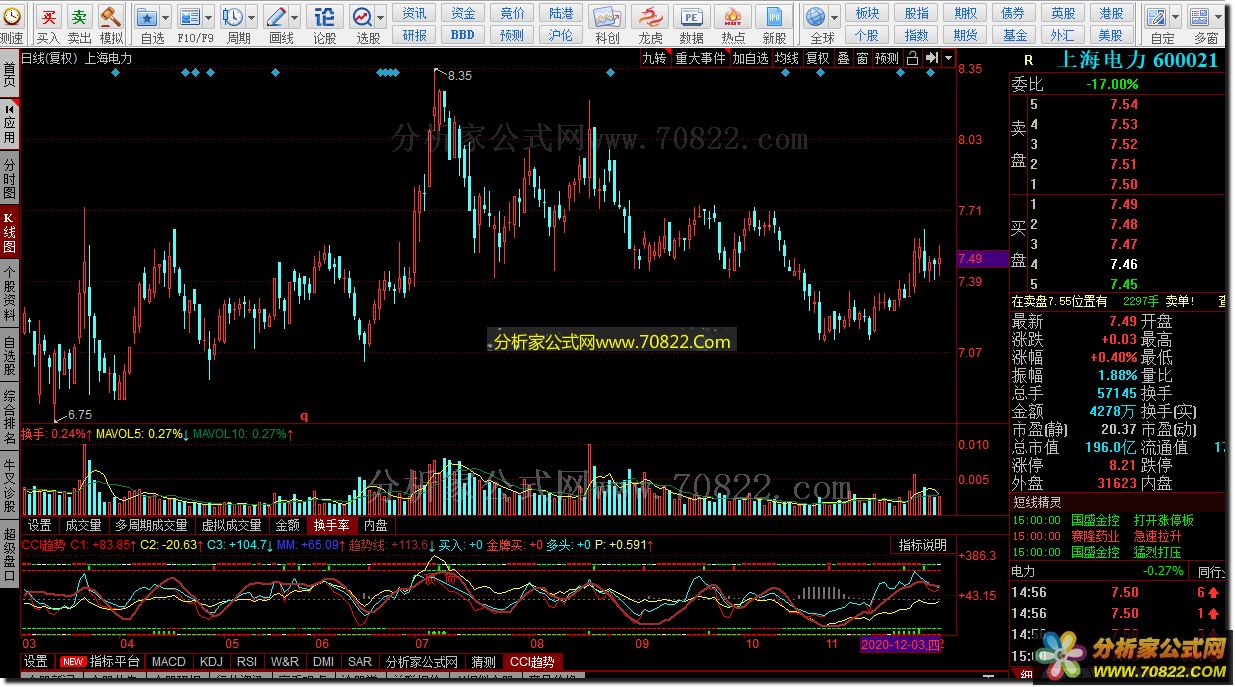Select the 多周期成交量 volume tab
The image size is (1235, 687).
151,525
